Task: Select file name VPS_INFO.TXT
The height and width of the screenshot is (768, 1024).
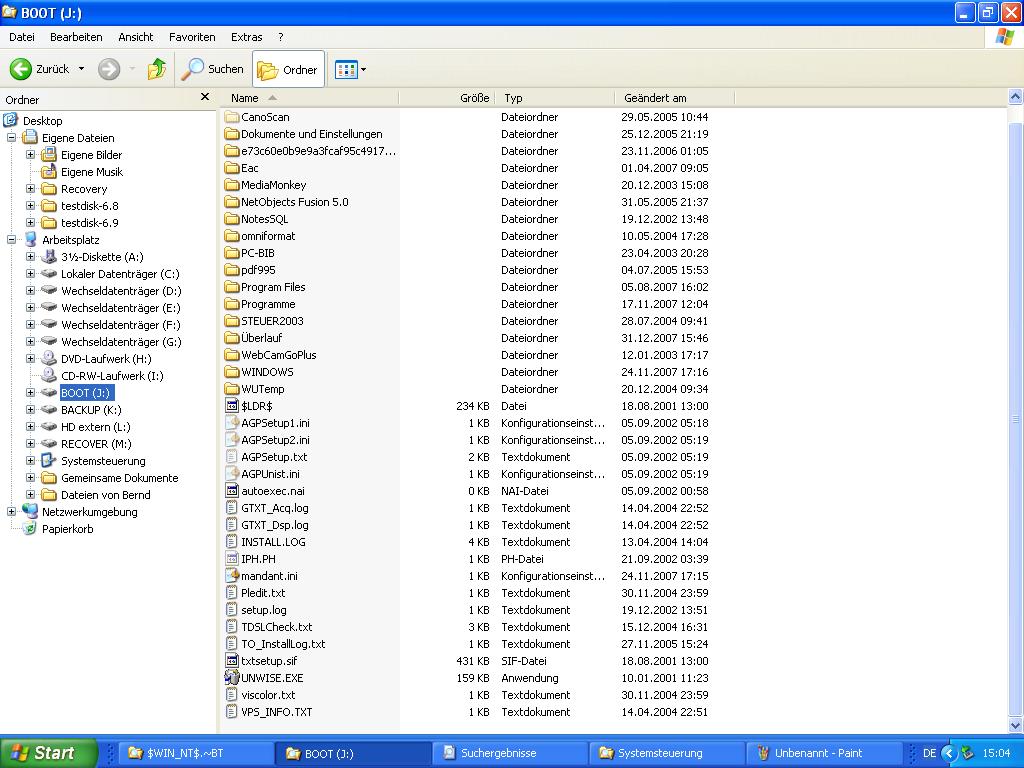Action: (x=277, y=712)
